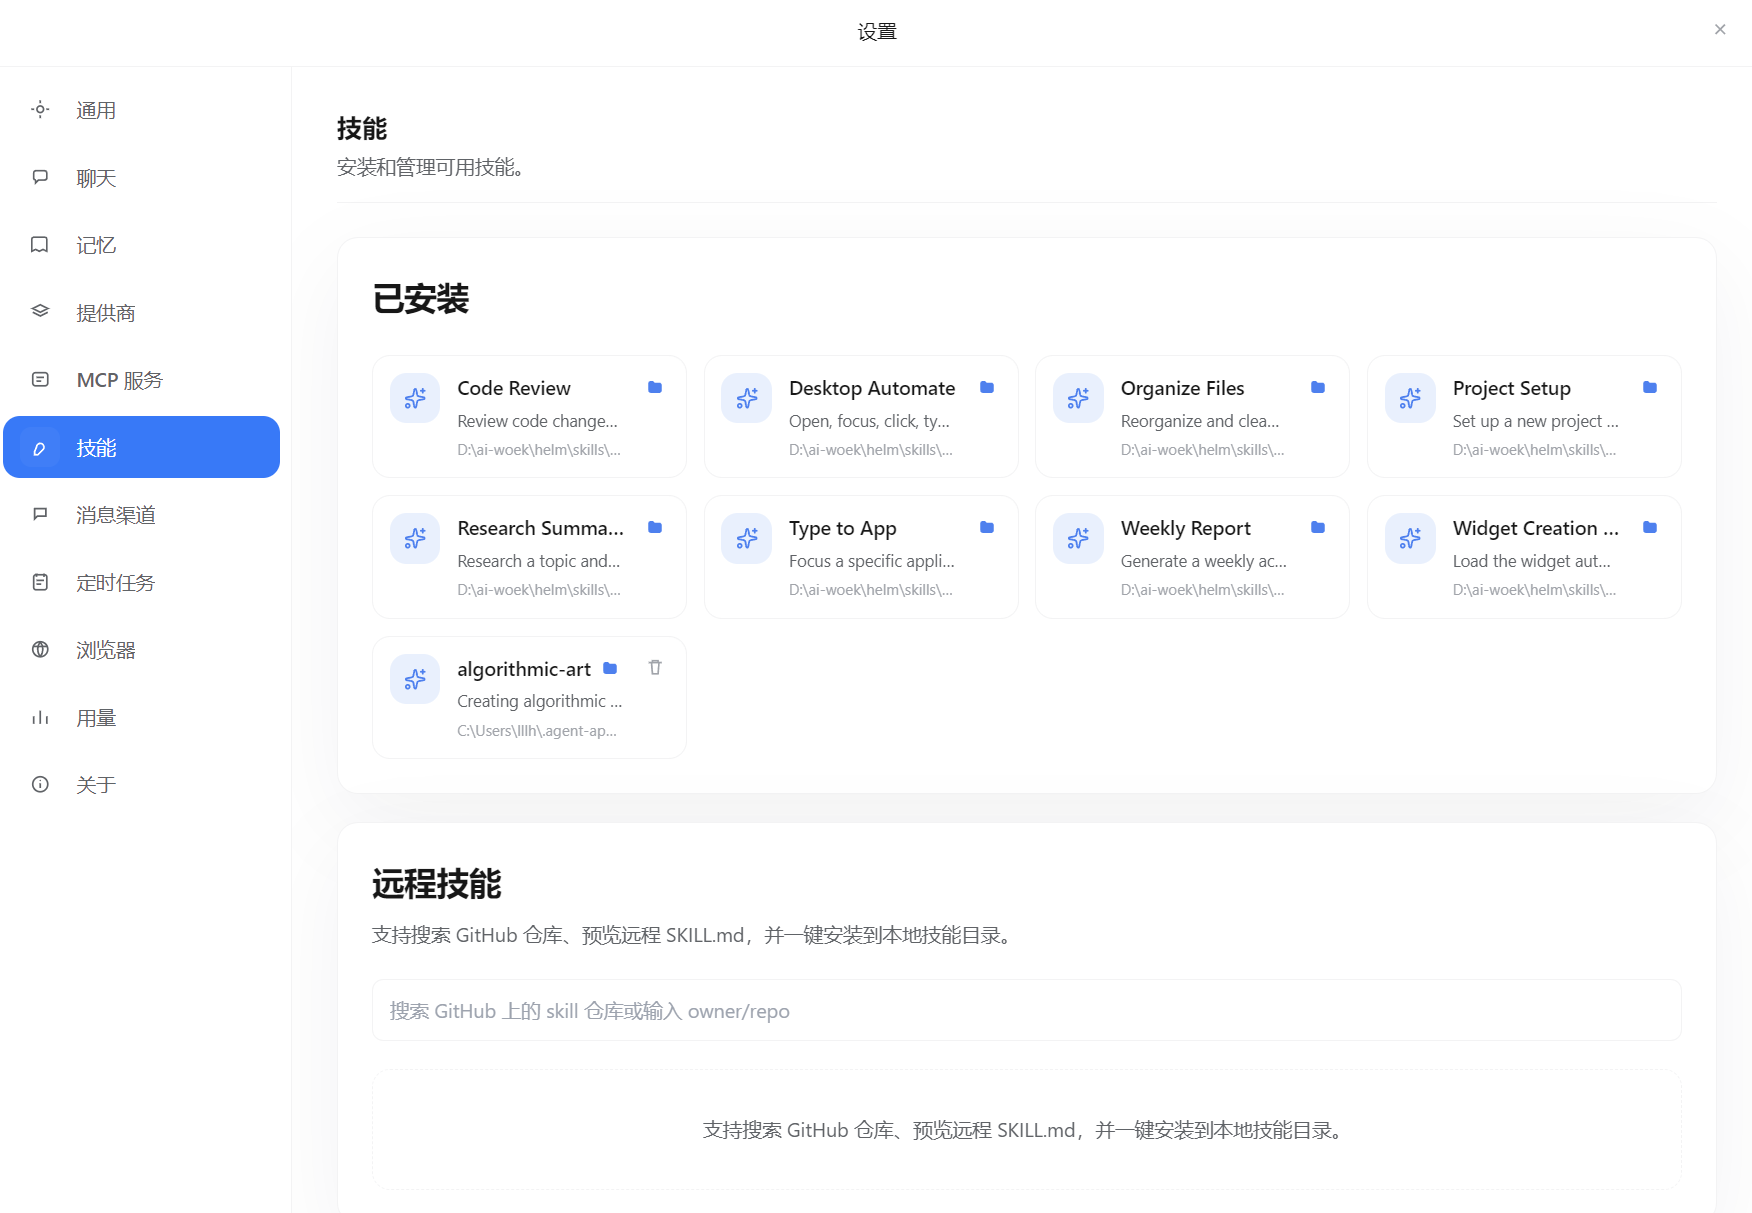Select the 提供商 layers icon
Viewport: 1752px width, 1213px height.
pyautogui.click(x=40, y=312)
